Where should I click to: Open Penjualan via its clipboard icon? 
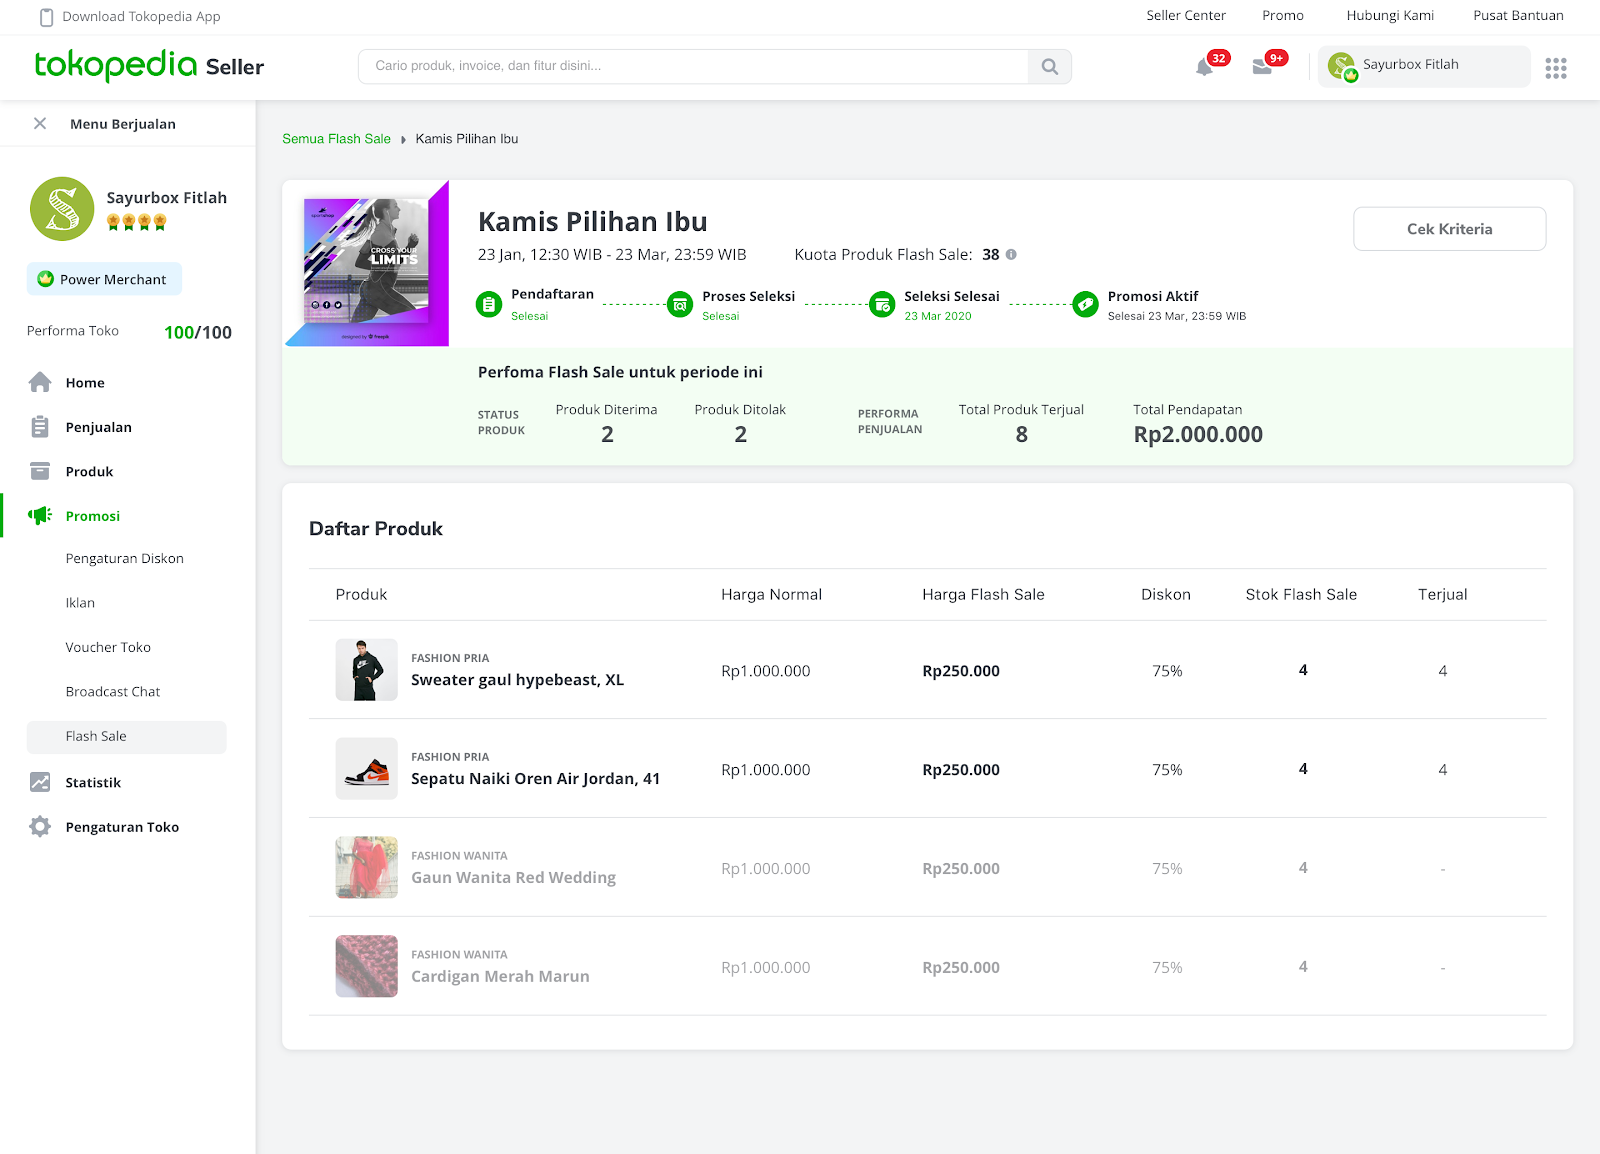tap(40, 426)
